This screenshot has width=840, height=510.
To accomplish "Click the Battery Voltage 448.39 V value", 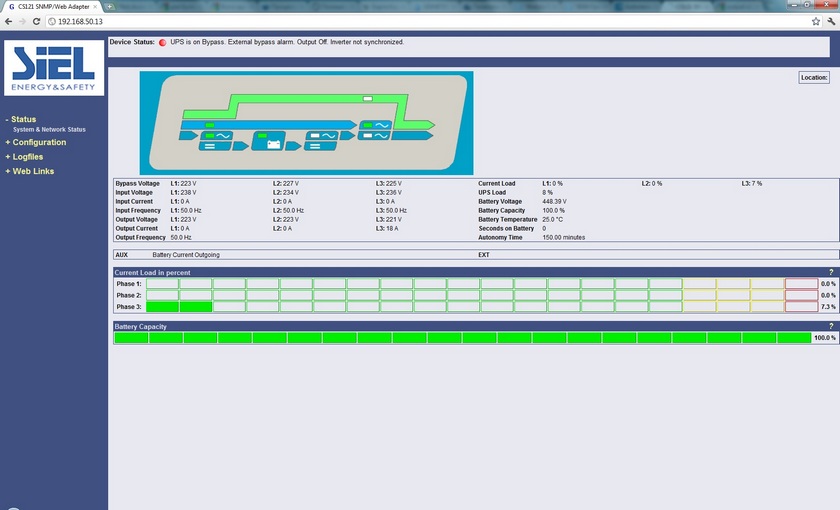I will coord(554,201).
